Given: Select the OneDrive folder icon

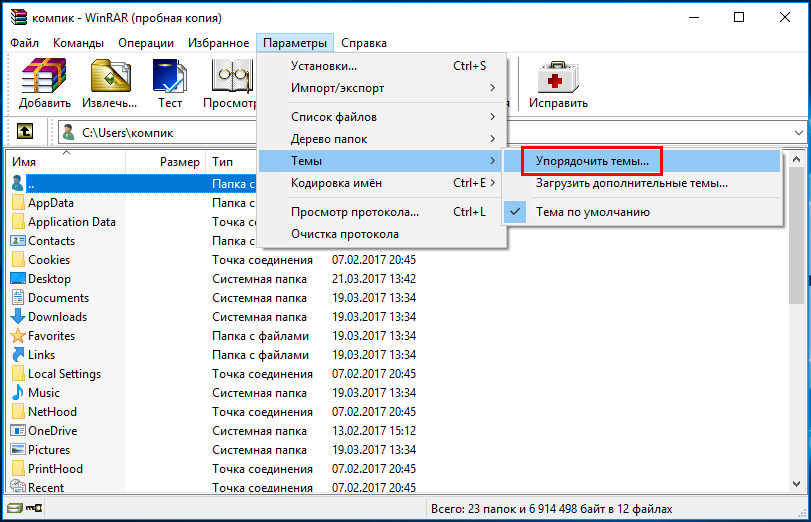Looking at the screenshot, I should (18, 430).
